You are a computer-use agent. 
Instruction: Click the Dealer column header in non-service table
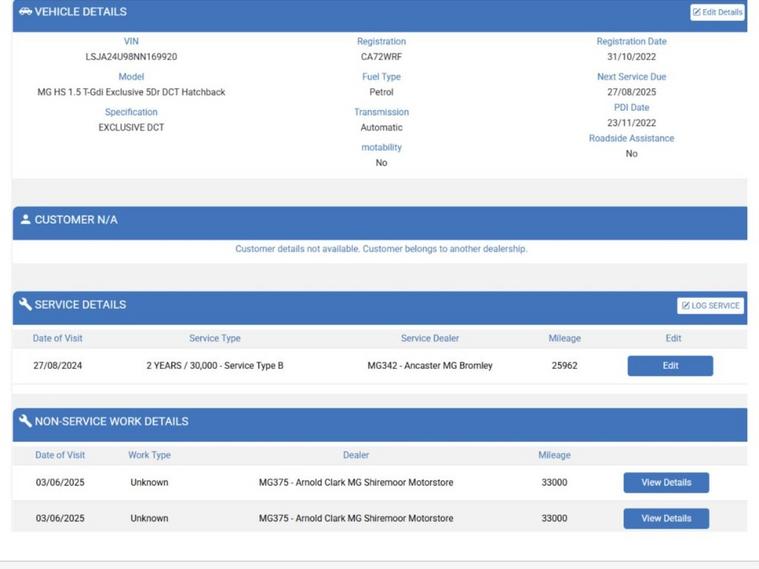[356, 455]
